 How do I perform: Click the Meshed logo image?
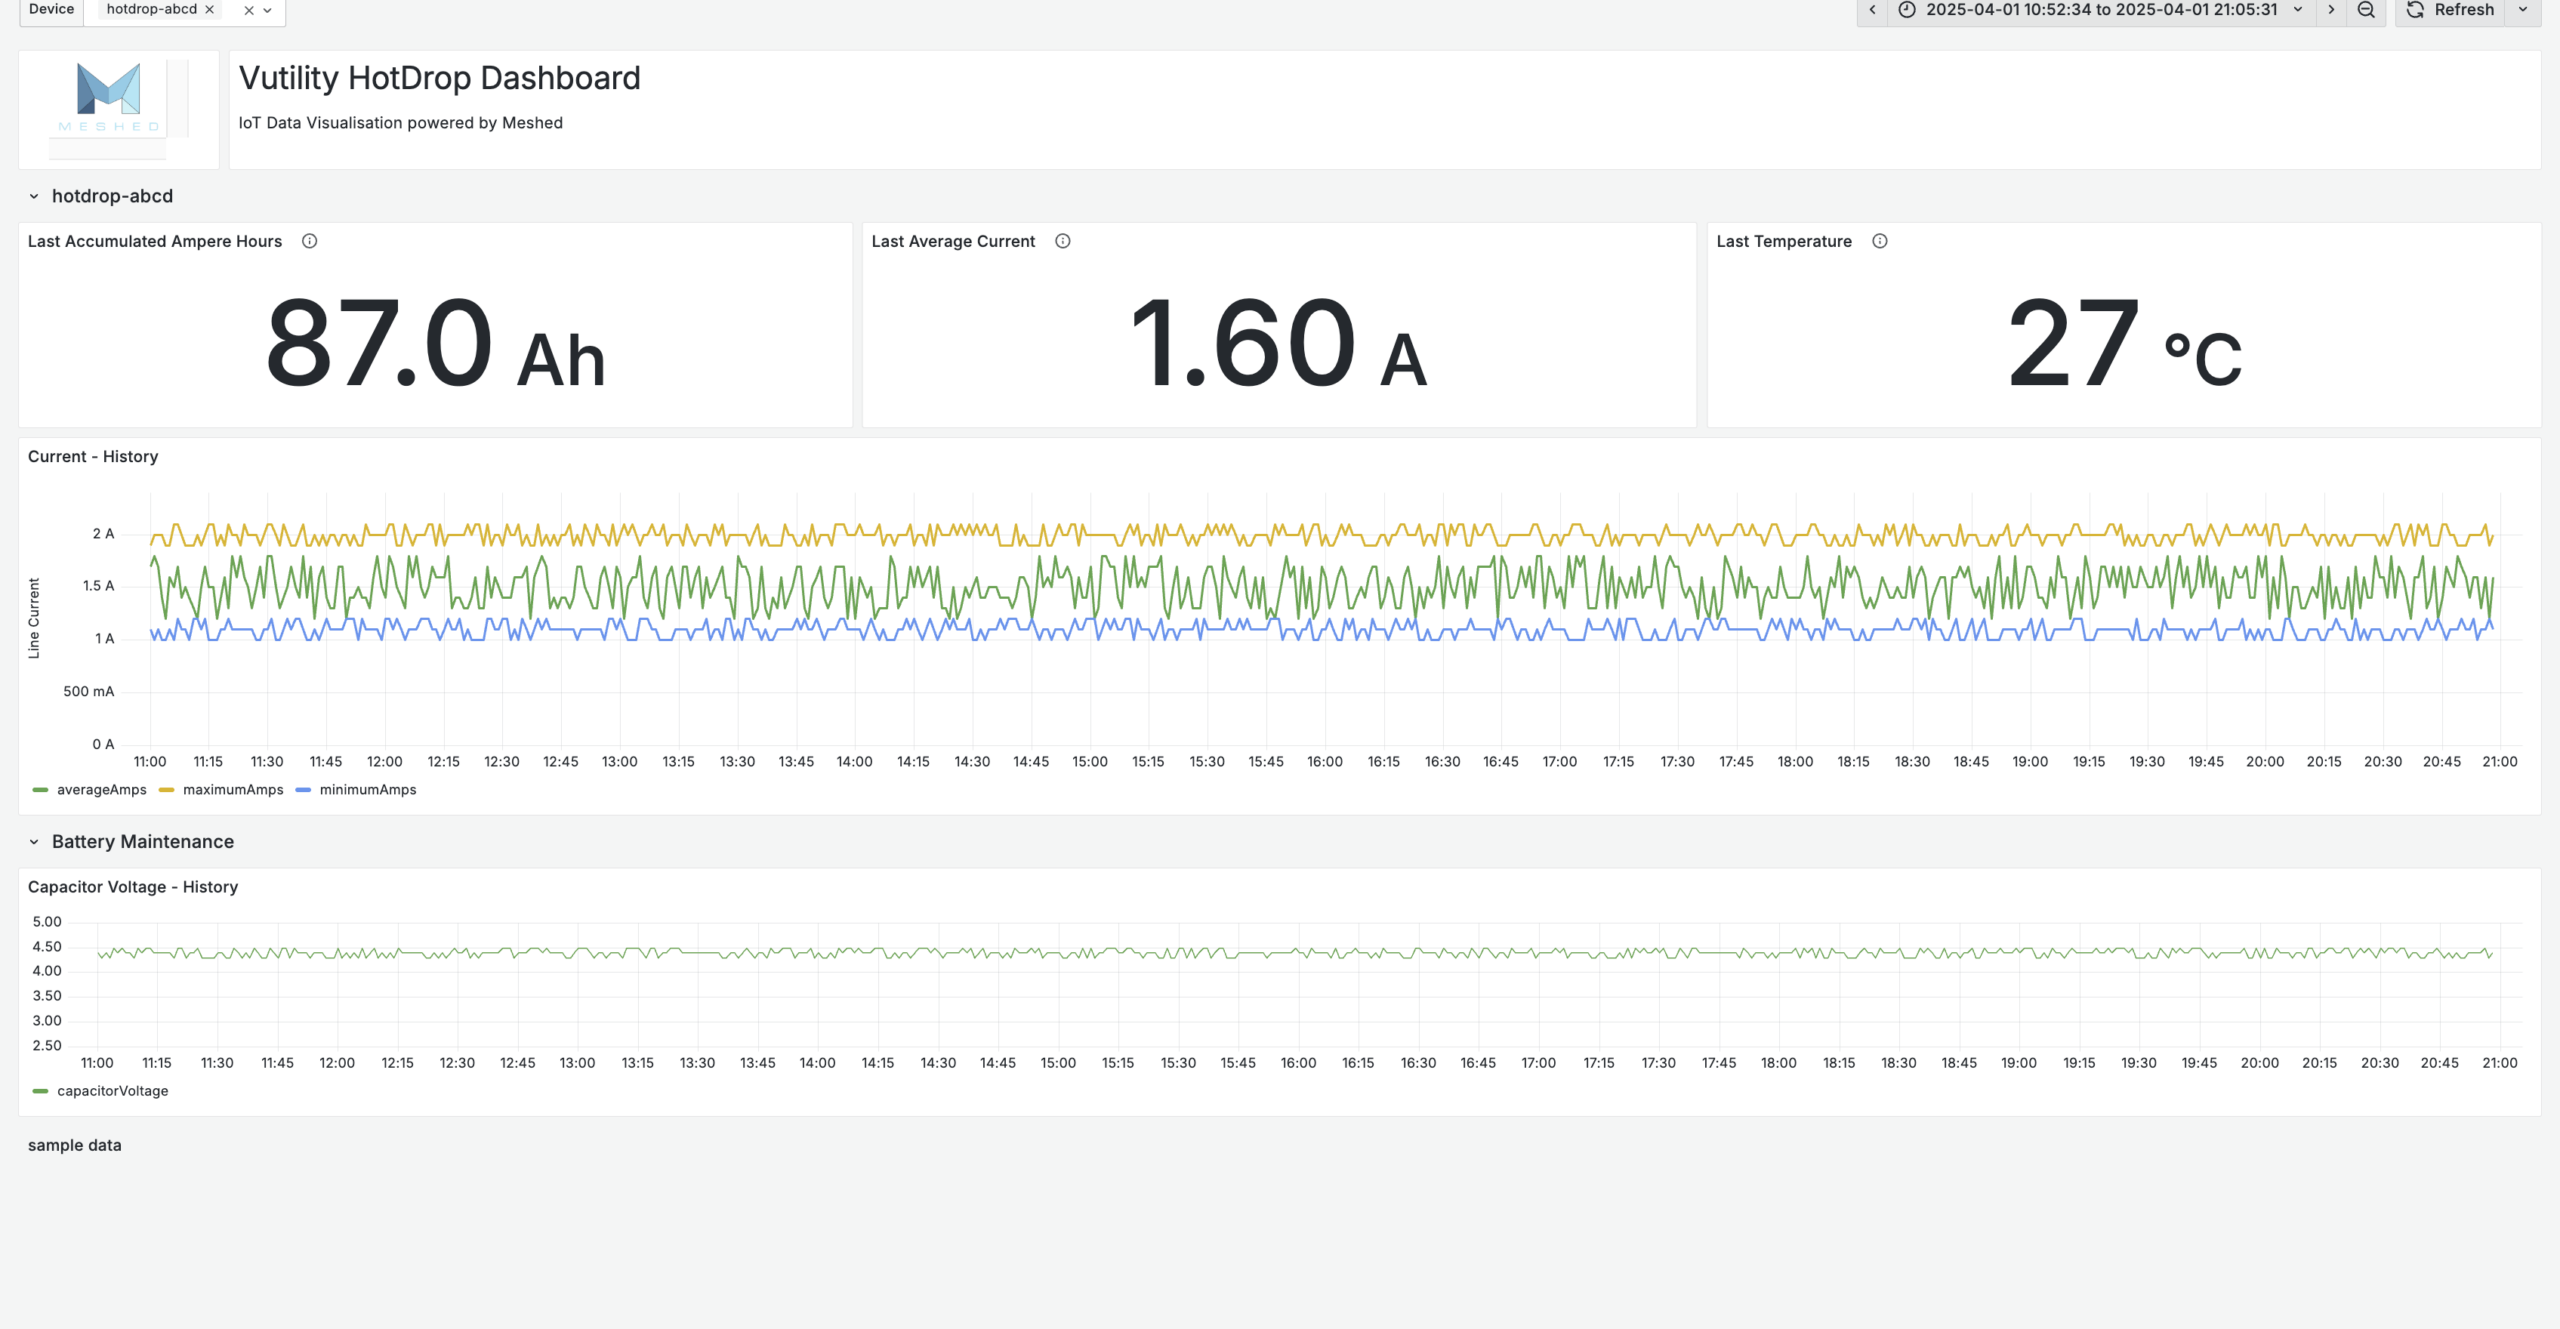tap(119, 109)
